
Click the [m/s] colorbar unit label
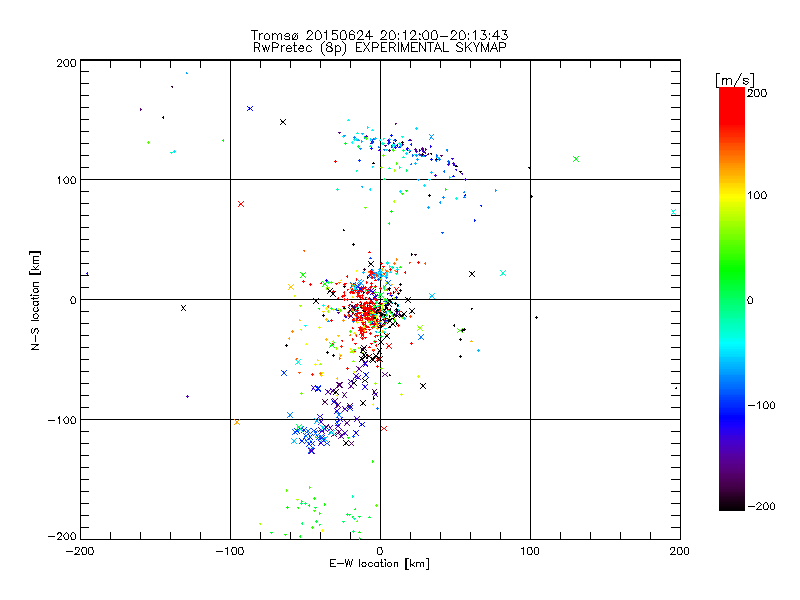pos(733,79)
